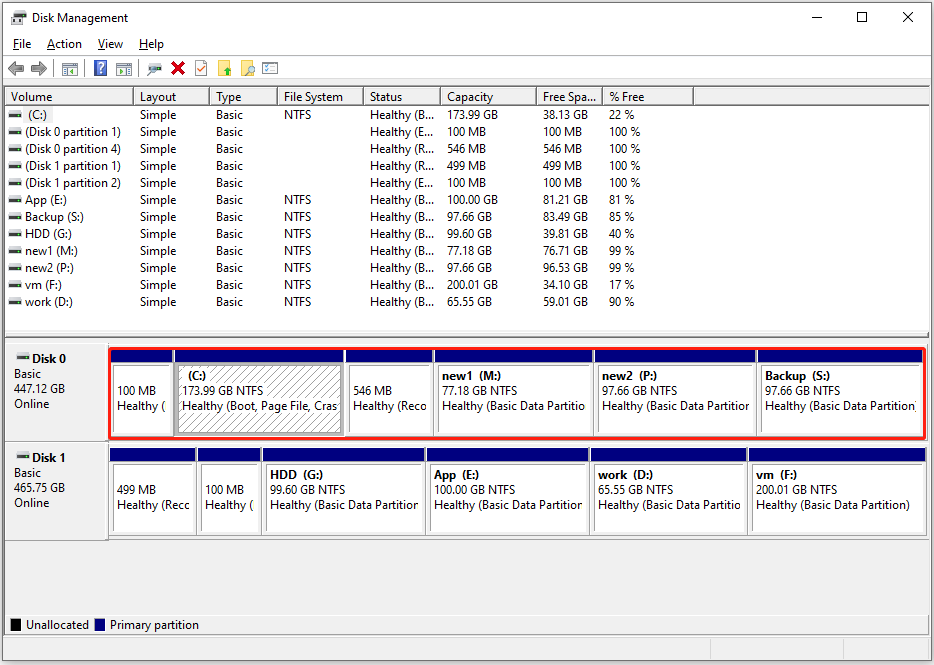
Task: Click the folder with magnifier toolbar icon
Action: coord(248,68)
